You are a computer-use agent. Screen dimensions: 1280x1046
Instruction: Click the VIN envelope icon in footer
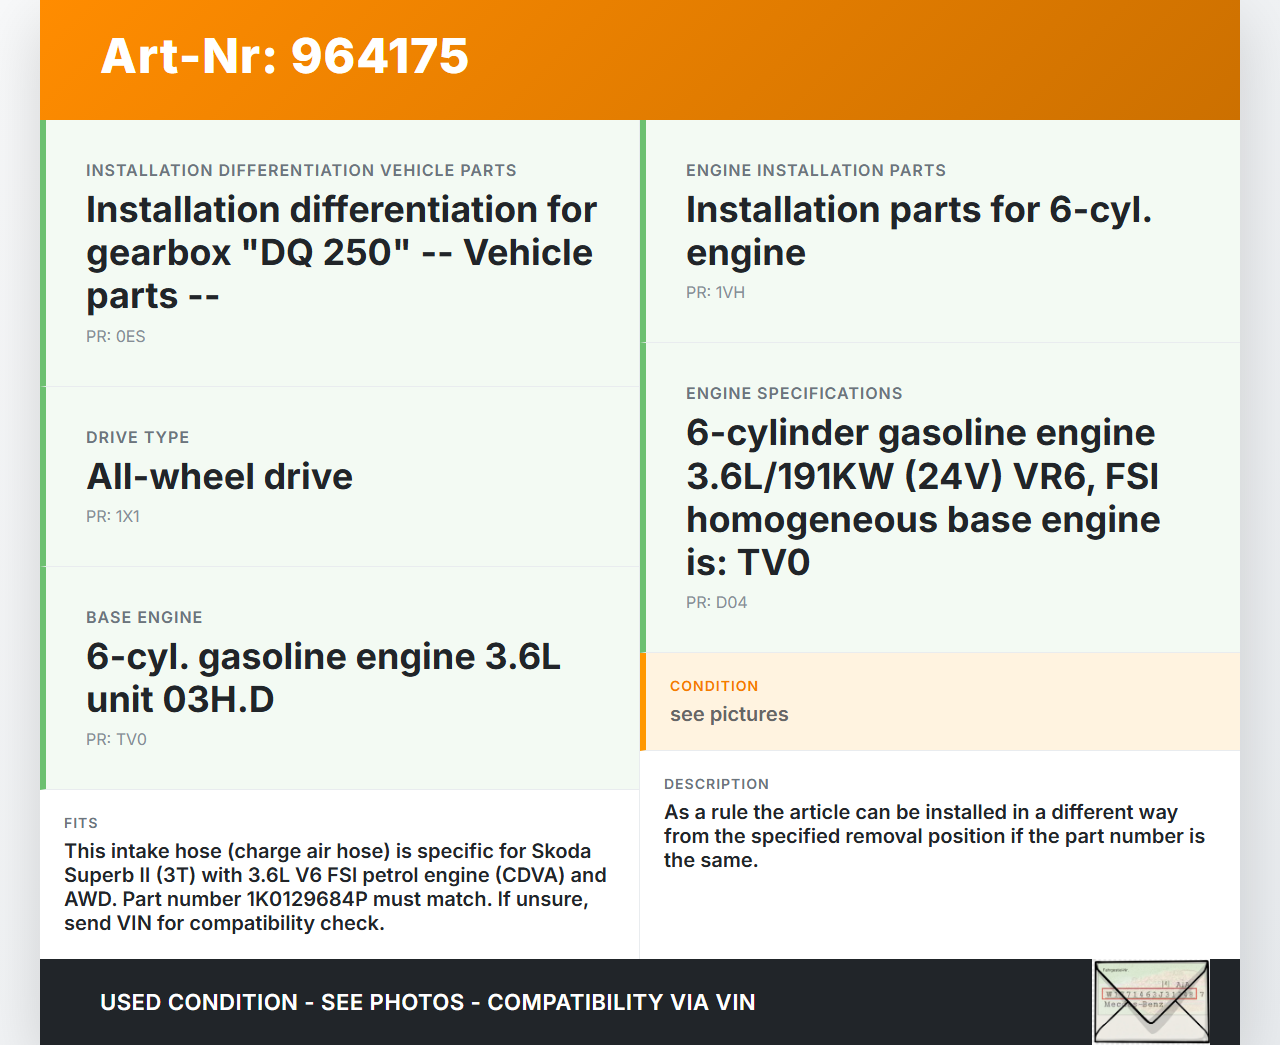point(1151,1002)
